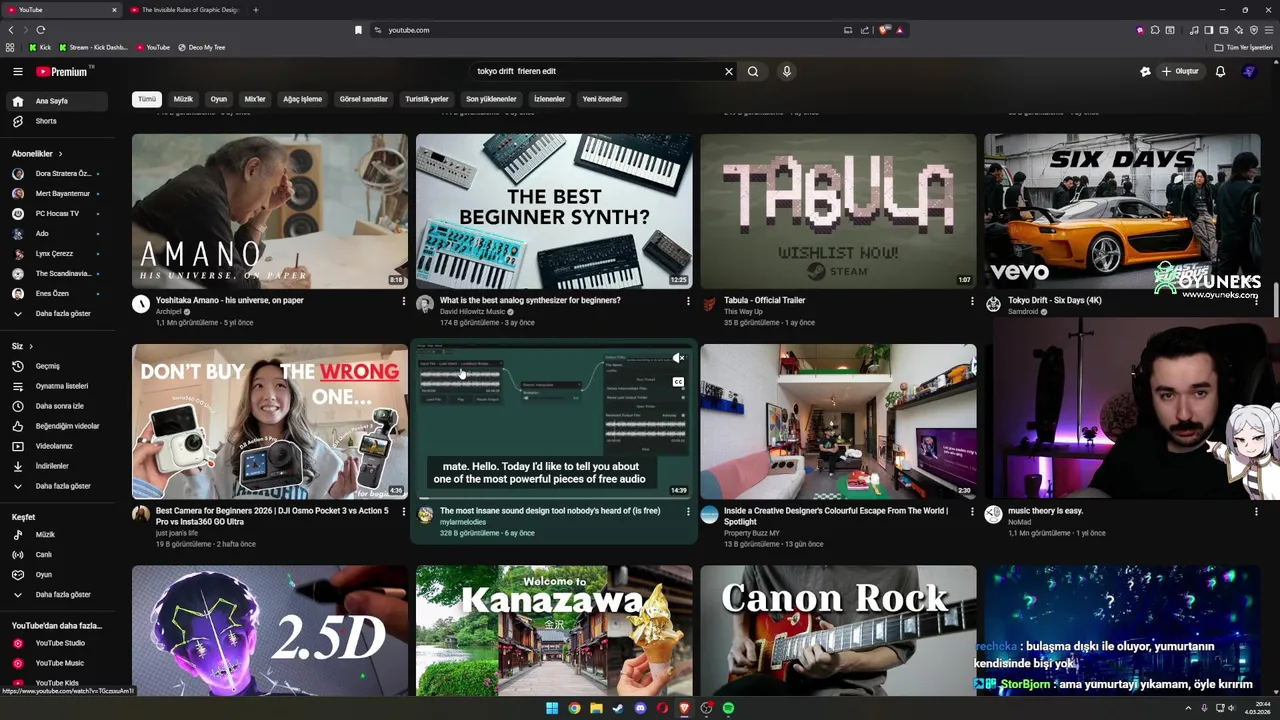The width and height of the screenshot is (1280, 720).
Task: Open Beğendiğim videolar in sidebar
Action: 58,426
